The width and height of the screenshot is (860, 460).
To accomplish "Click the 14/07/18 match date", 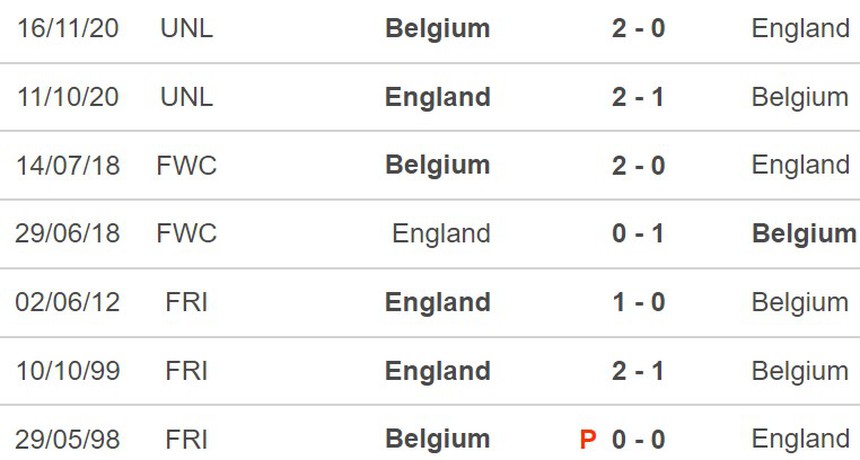I will coord(67,165).
